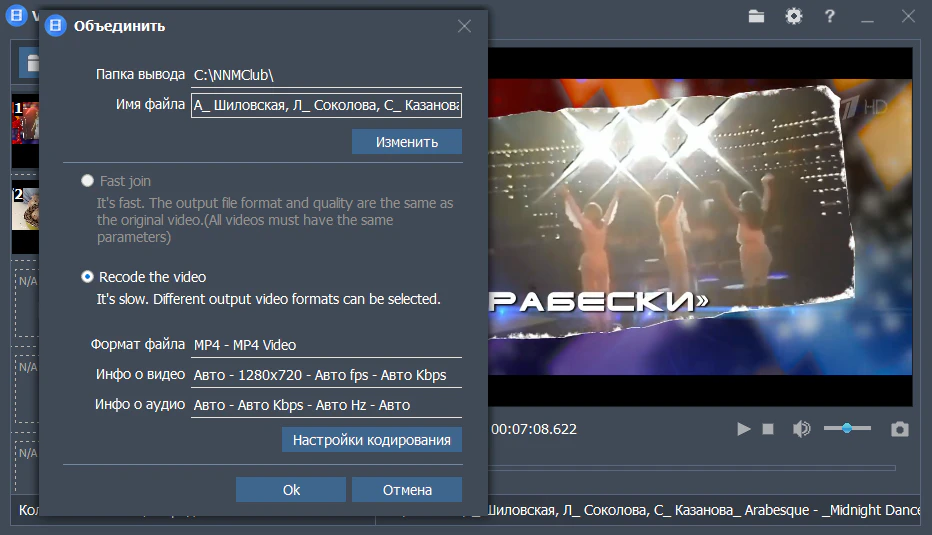Mute the speaker volume icon
932x535 pixels.
pos(801,429)
